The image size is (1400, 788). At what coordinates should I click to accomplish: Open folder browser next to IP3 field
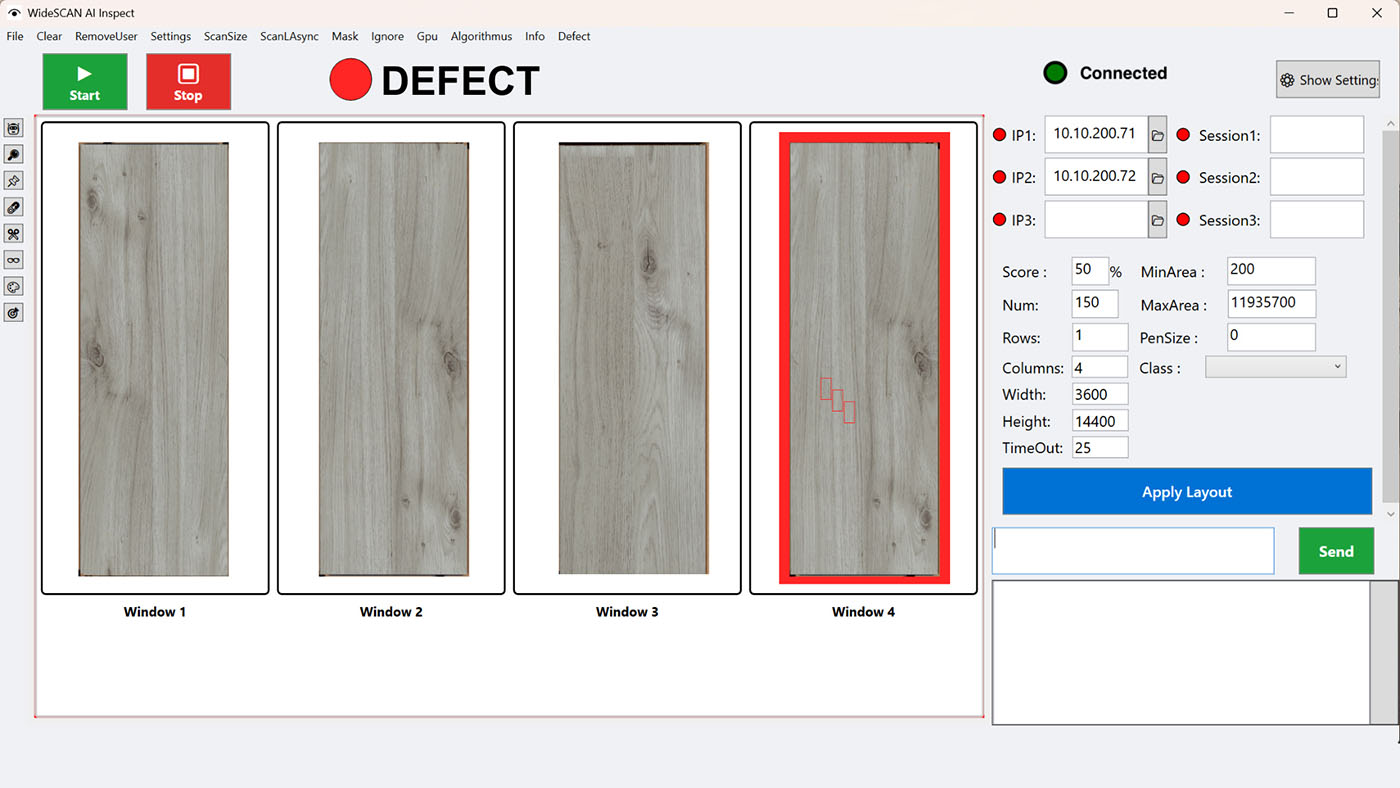tap(1157, 220)
